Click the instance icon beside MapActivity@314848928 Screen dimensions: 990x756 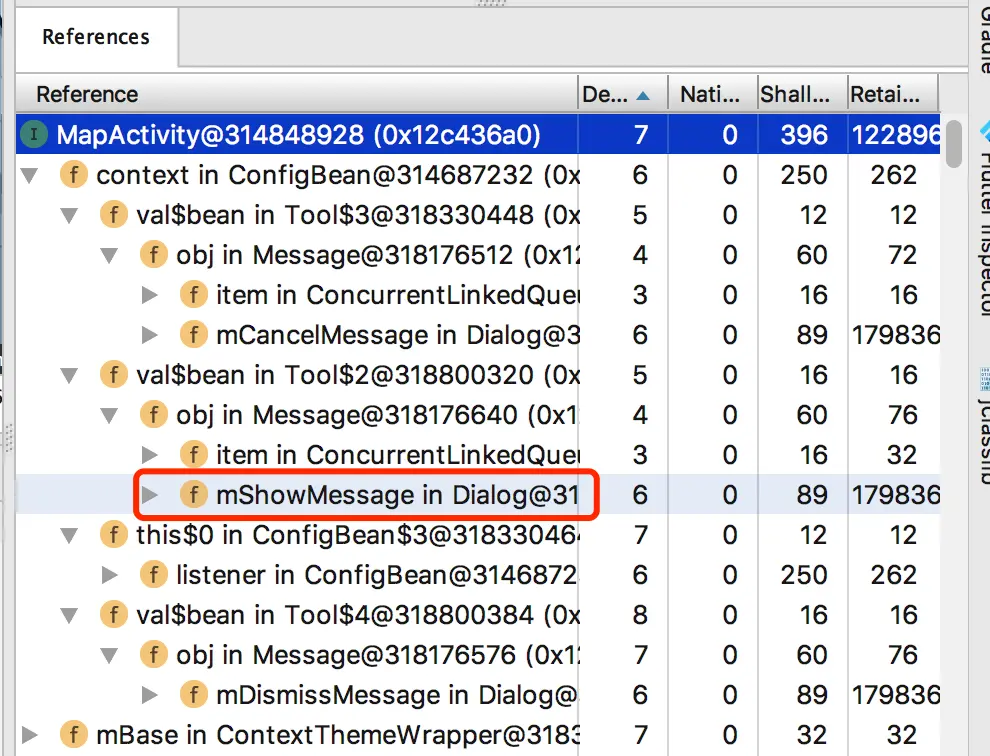[34, 134]
